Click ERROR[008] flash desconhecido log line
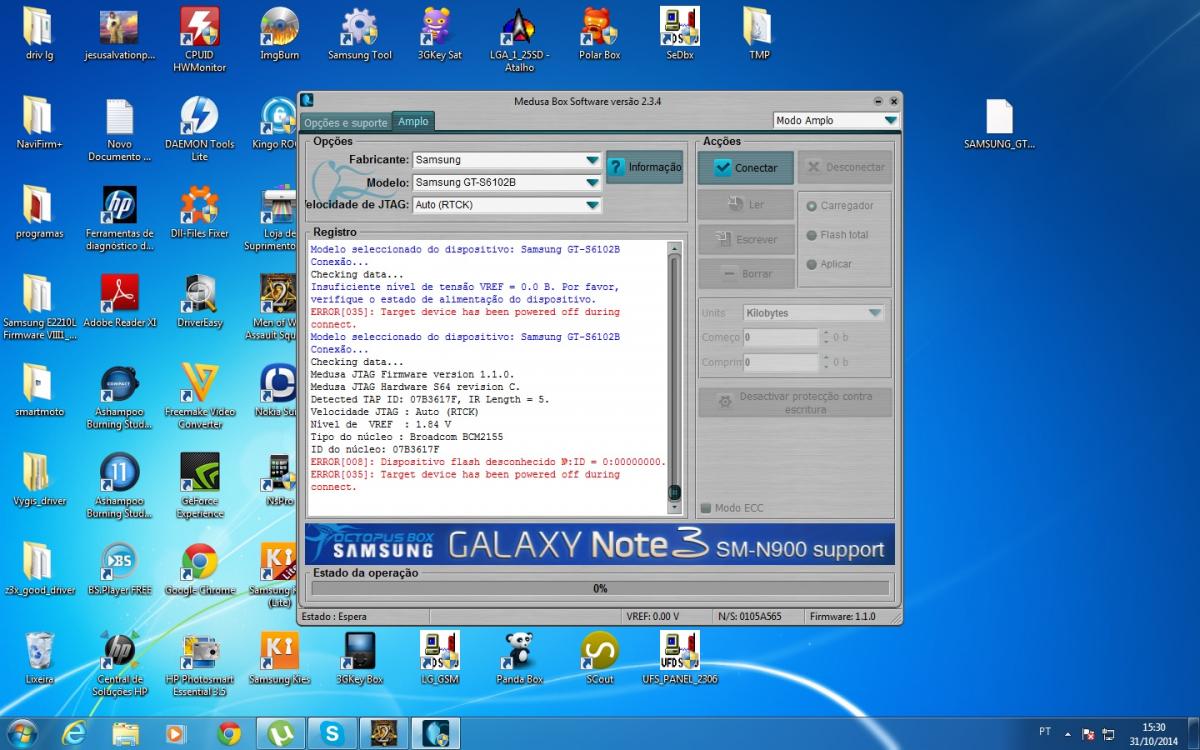This screenshot has height=750, width=1200. 488,462
